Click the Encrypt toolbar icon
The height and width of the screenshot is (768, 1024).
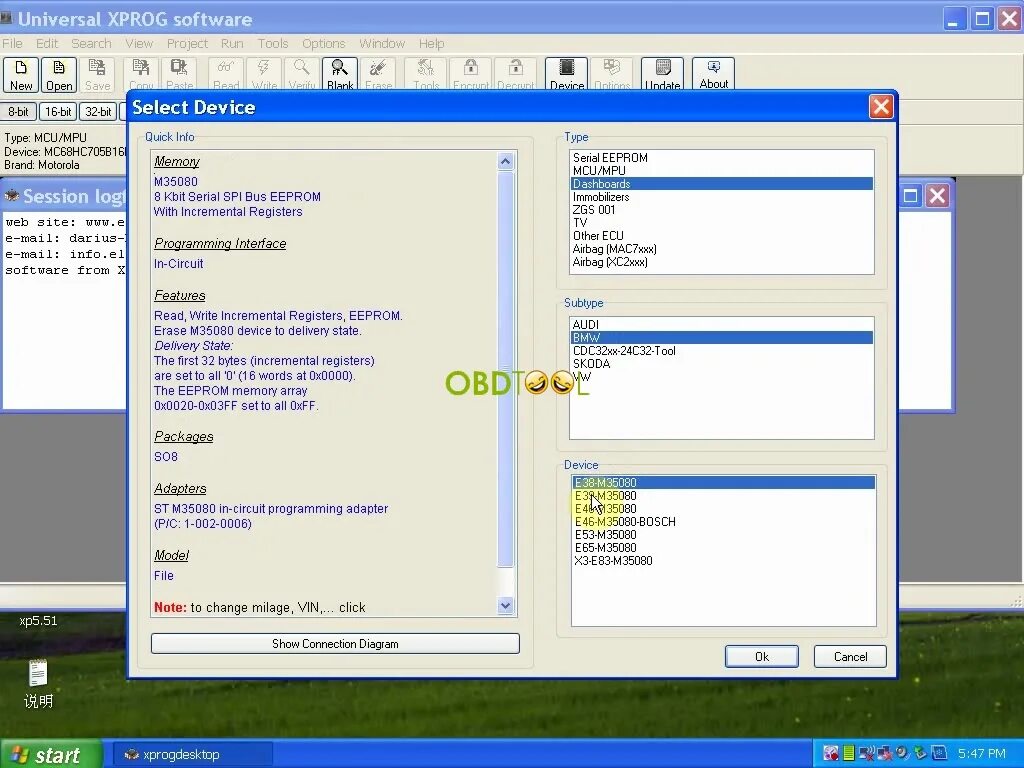(x=470, y=74)
